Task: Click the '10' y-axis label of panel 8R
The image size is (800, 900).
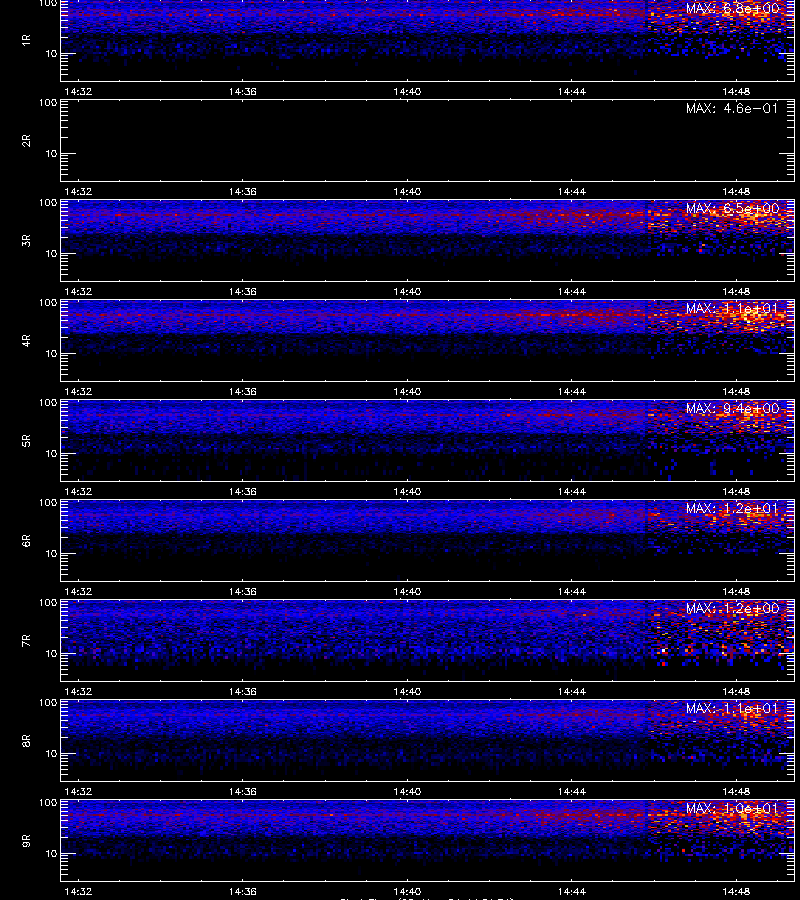Action: click(51, 754)
